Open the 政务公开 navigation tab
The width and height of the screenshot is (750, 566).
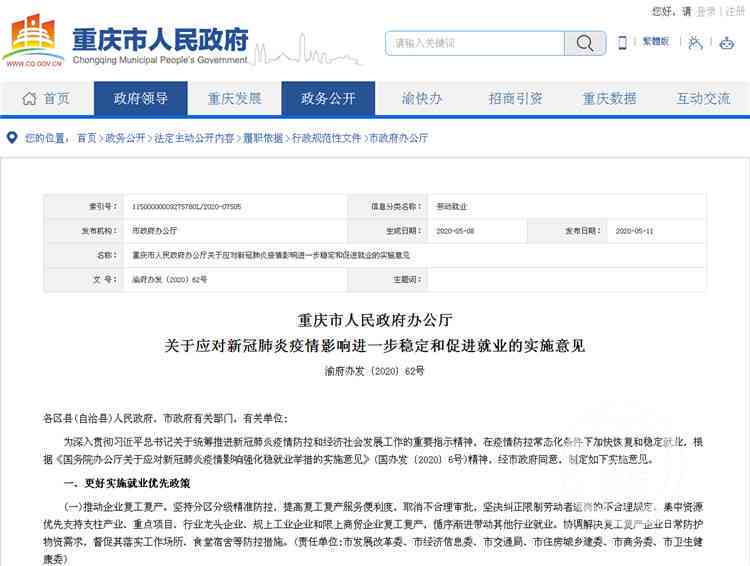coord(328,99)
